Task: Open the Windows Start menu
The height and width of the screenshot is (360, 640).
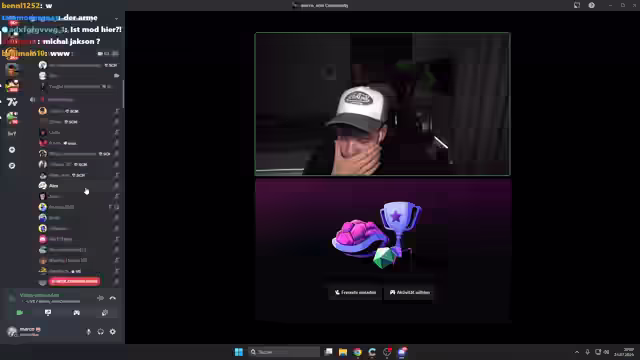Action: [239, 352]
